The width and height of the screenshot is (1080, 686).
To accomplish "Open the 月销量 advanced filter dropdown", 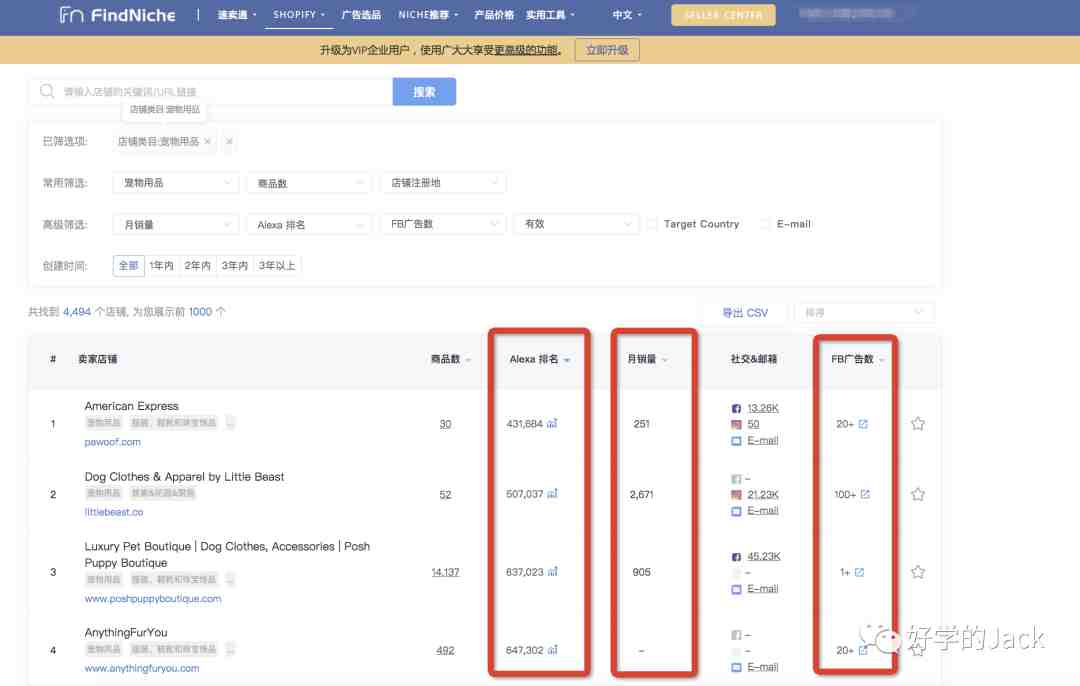I will [x=176, y=224].
